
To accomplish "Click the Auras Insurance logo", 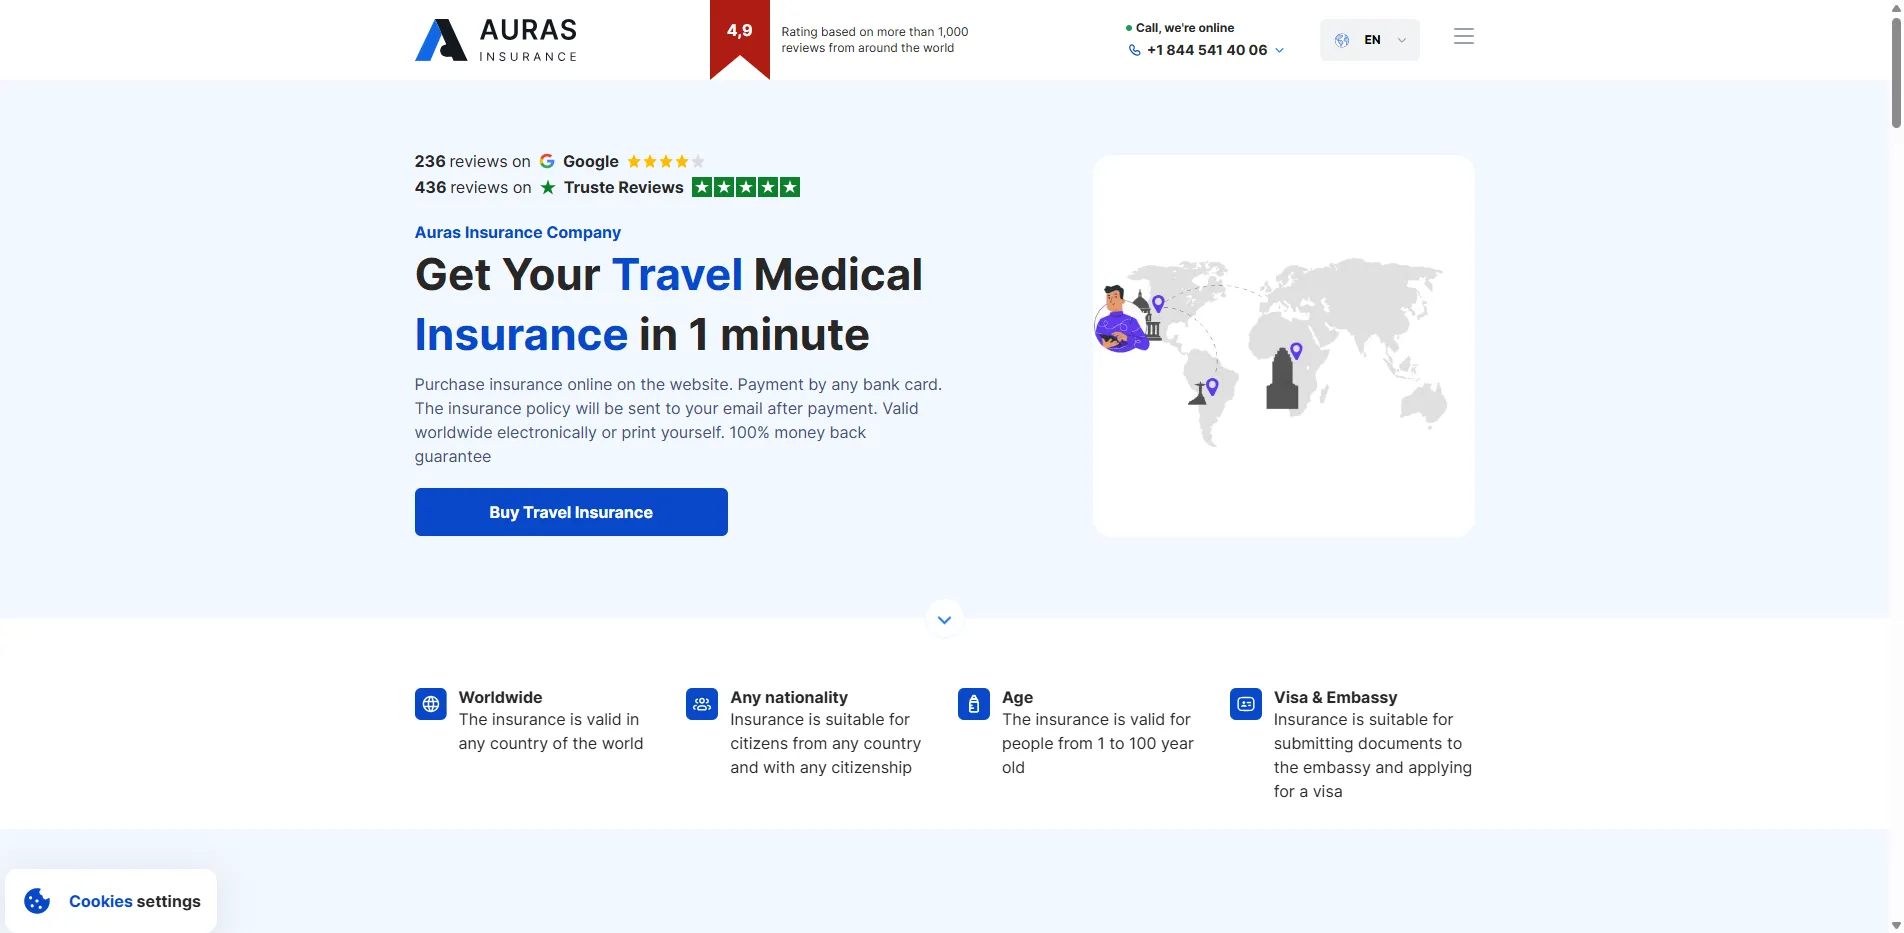I will tap(495, 39).
